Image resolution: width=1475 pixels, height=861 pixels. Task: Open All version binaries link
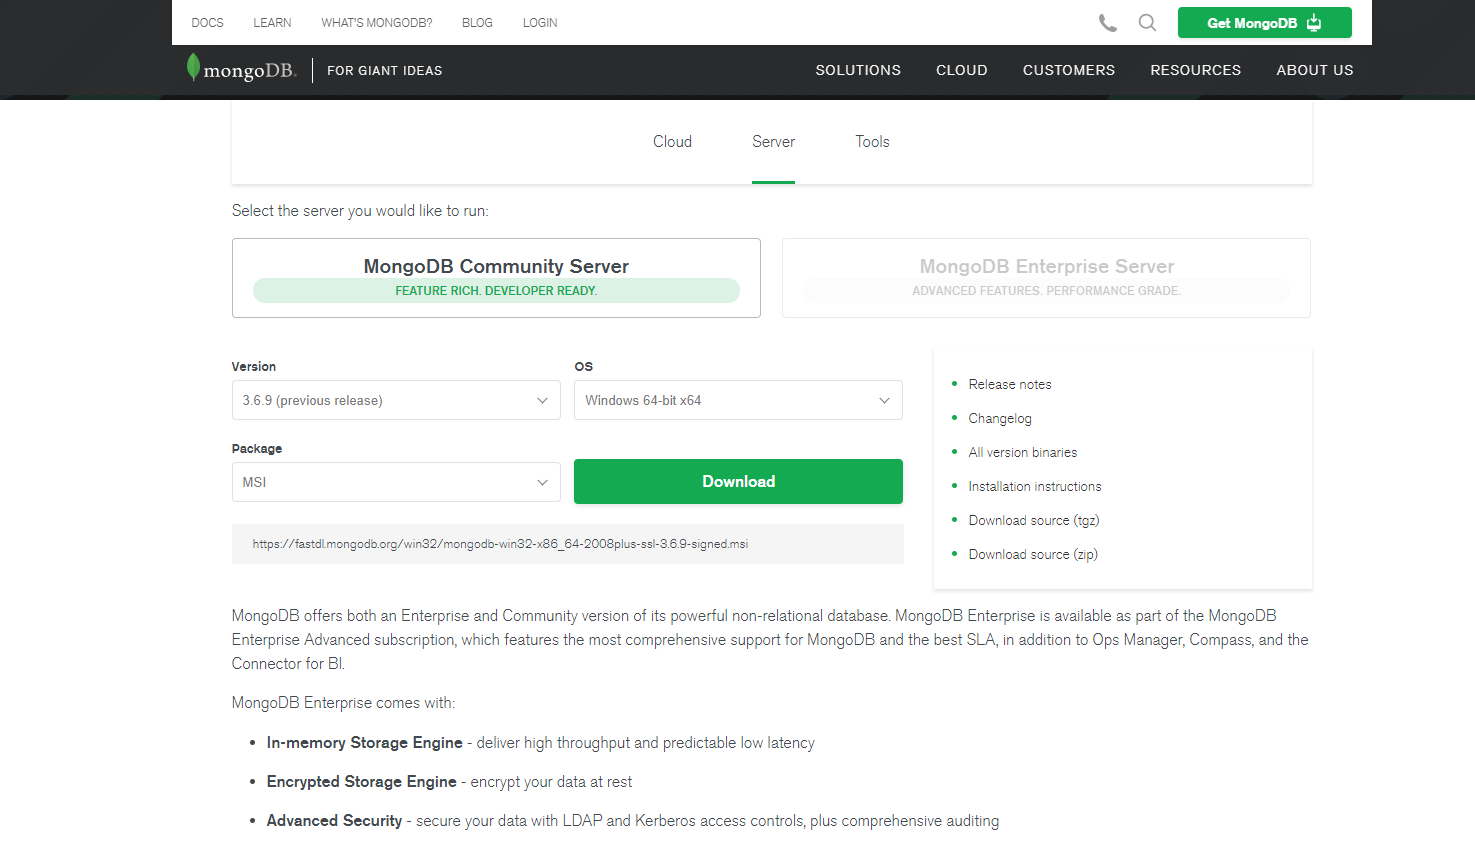pos(1023,452)
